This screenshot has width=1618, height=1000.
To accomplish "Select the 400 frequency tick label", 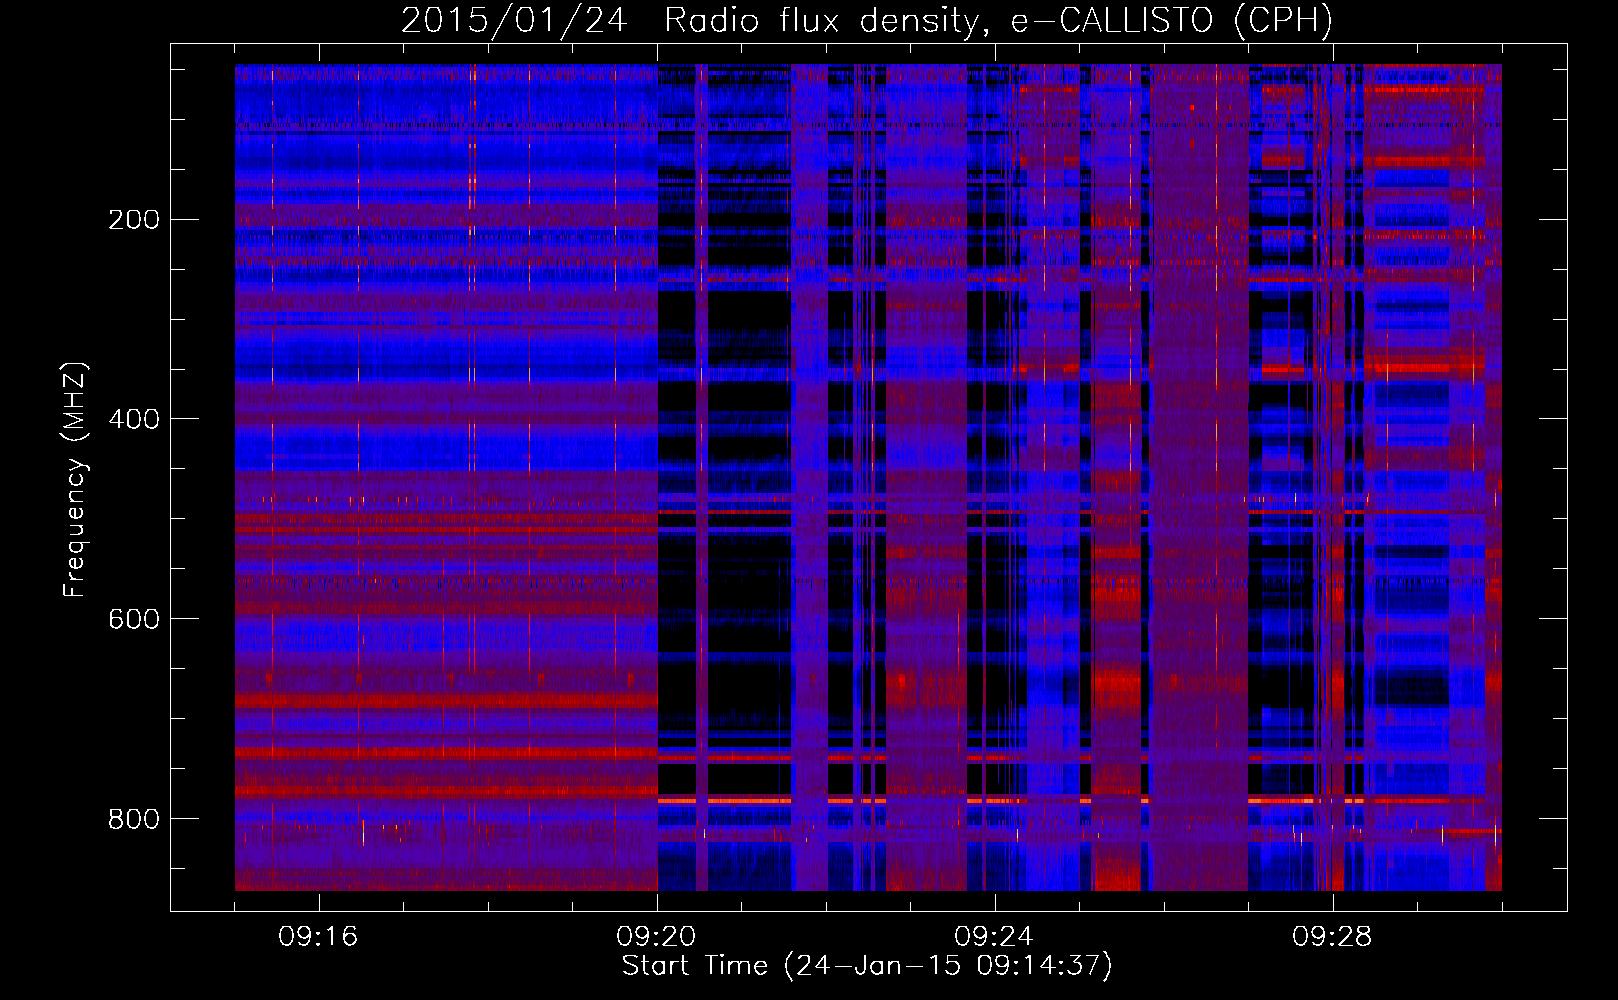I will tap(134, 419).
